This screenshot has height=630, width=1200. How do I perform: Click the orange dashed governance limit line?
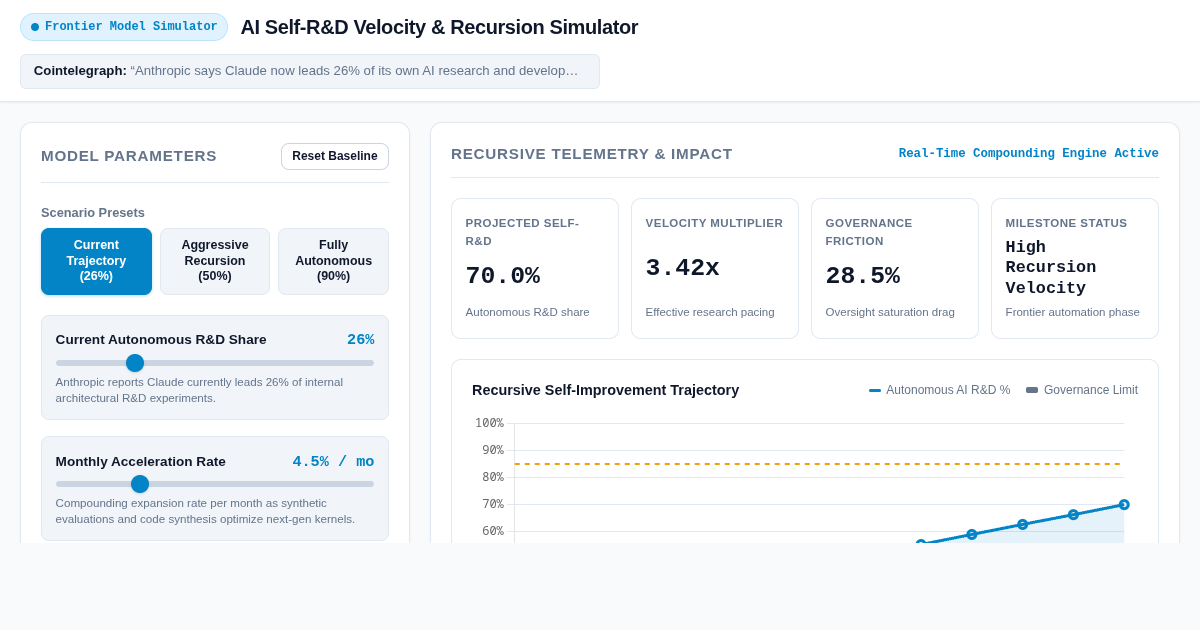pyautogui.click(x=818, y=464)
